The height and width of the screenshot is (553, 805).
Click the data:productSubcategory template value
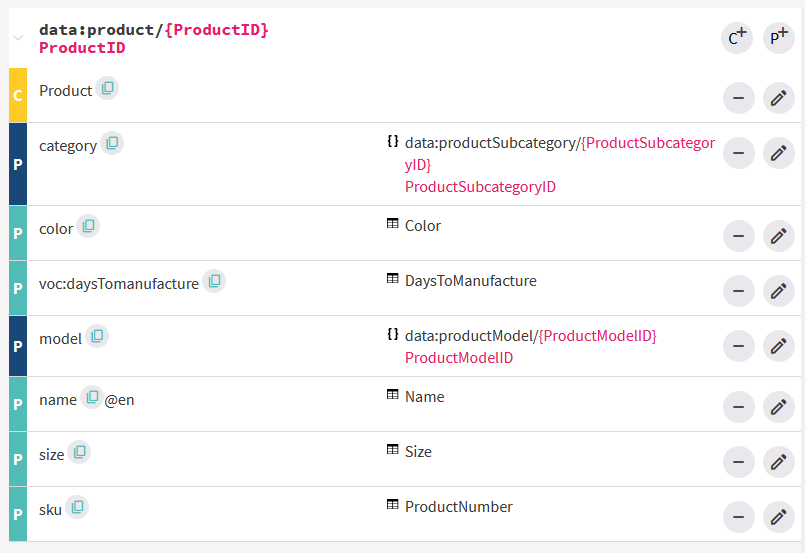[560, 154]
